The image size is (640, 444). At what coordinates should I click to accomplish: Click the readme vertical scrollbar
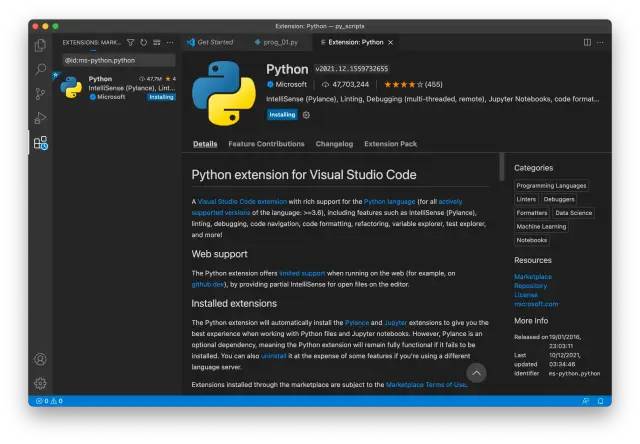point(502,166)
